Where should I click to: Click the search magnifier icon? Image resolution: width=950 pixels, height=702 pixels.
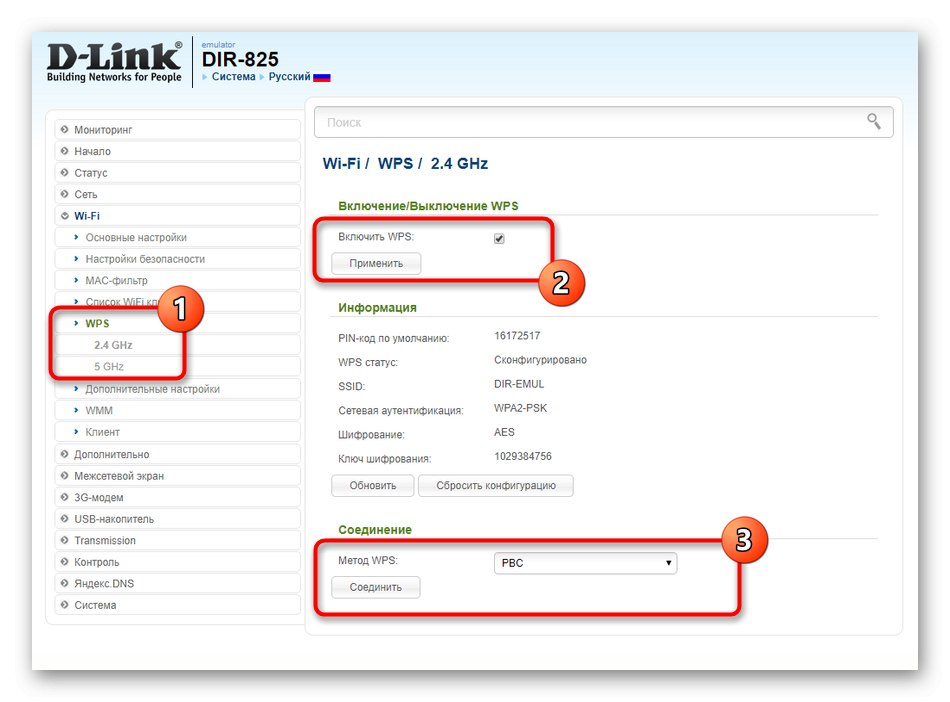[x=874, y=121]
